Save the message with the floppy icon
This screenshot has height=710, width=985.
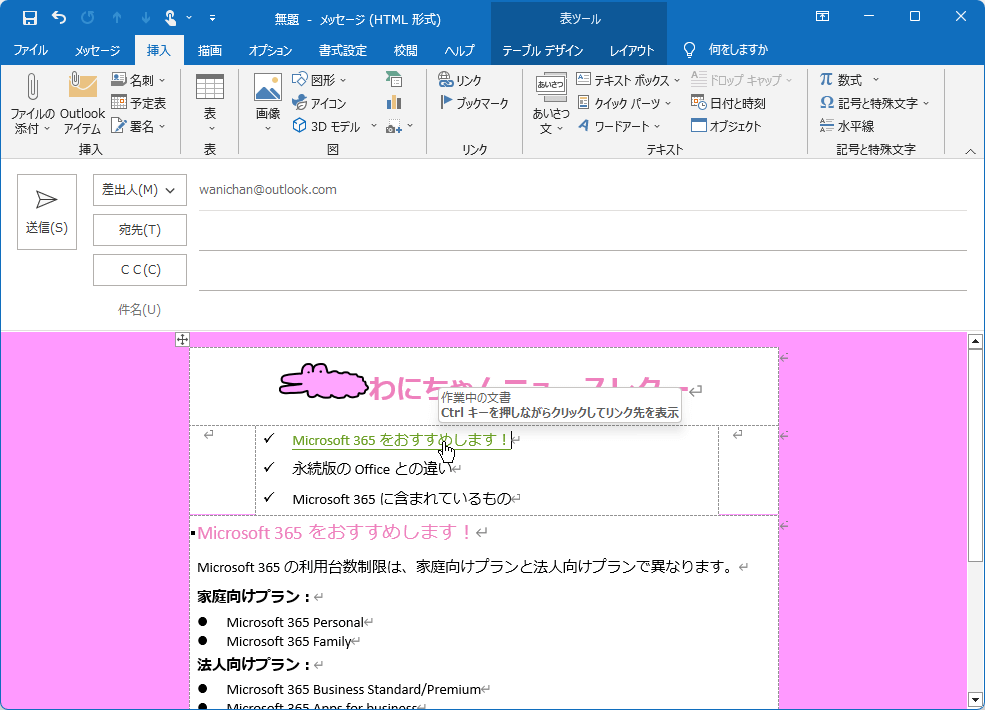(x=30, y=18)
